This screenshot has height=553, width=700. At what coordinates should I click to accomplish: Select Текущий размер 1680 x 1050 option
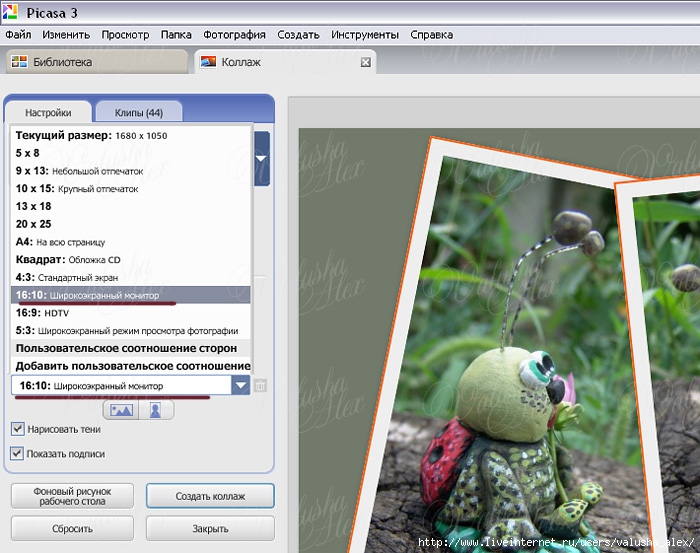click(130, 135)
